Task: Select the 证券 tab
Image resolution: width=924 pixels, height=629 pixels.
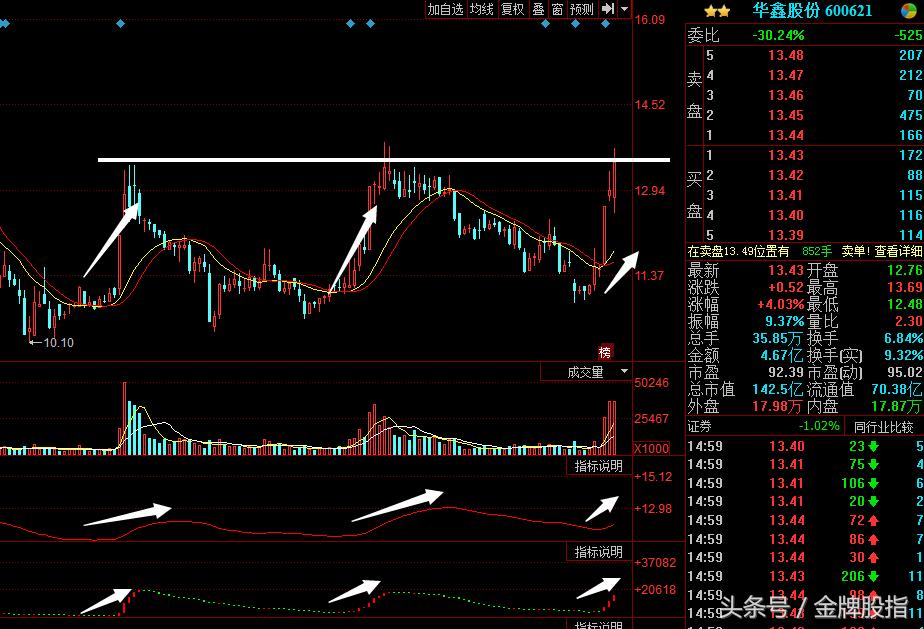Action: (x=699, y=426)
